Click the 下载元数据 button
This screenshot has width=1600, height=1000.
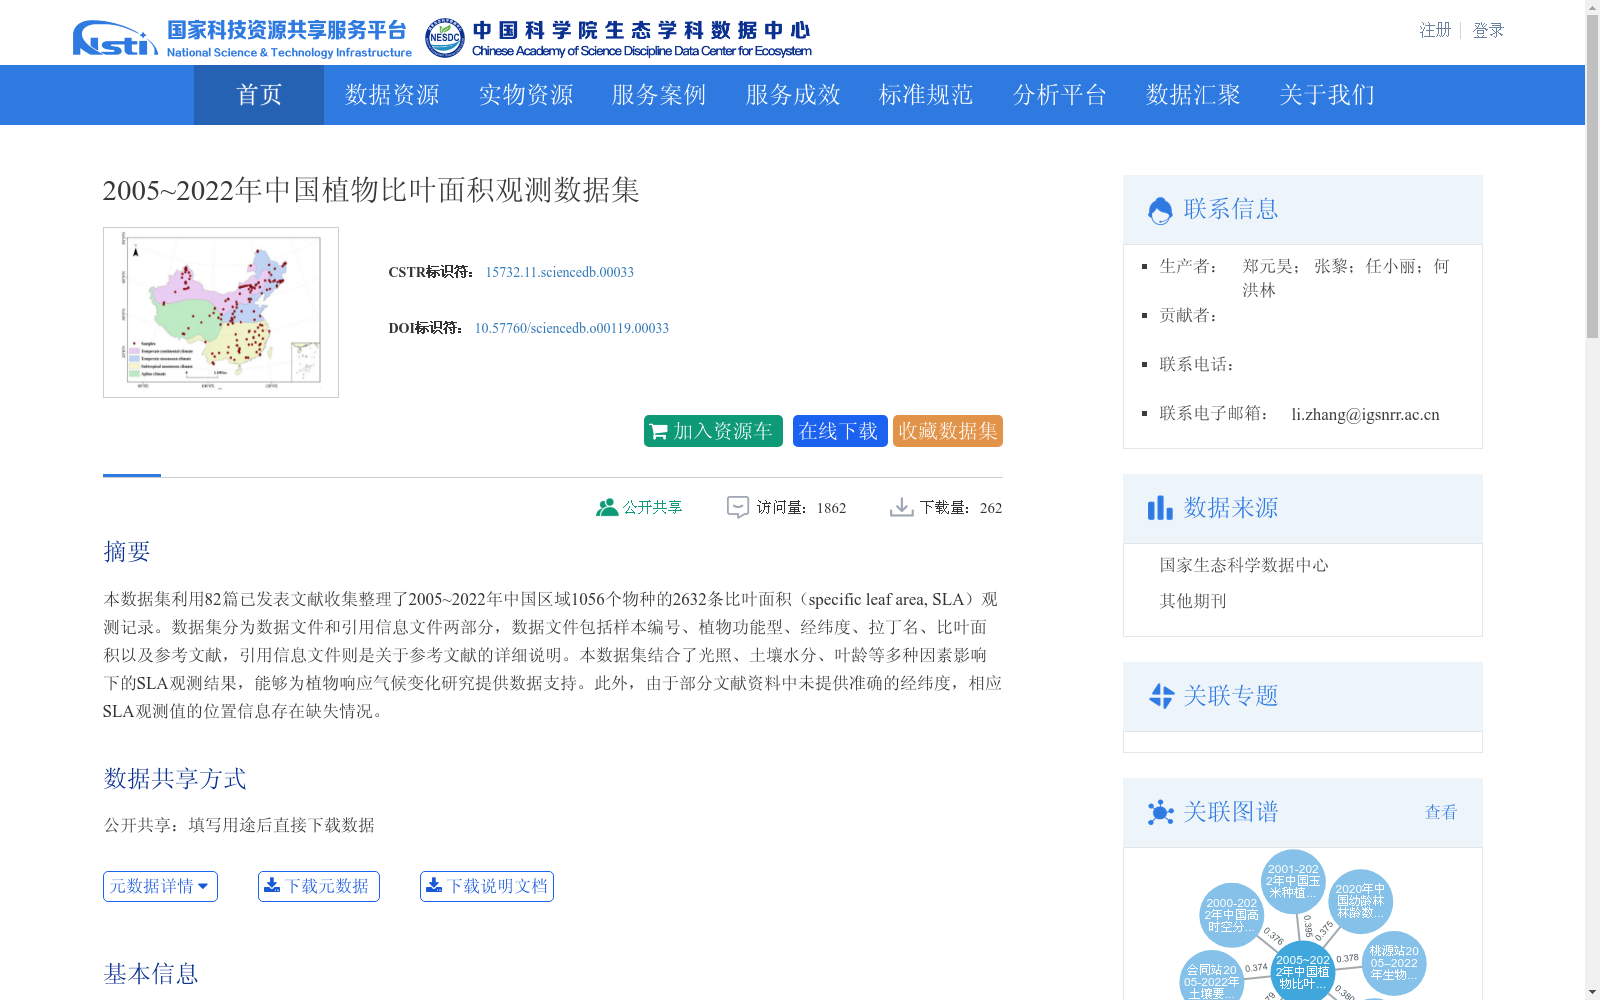click(x=319, y=886)
